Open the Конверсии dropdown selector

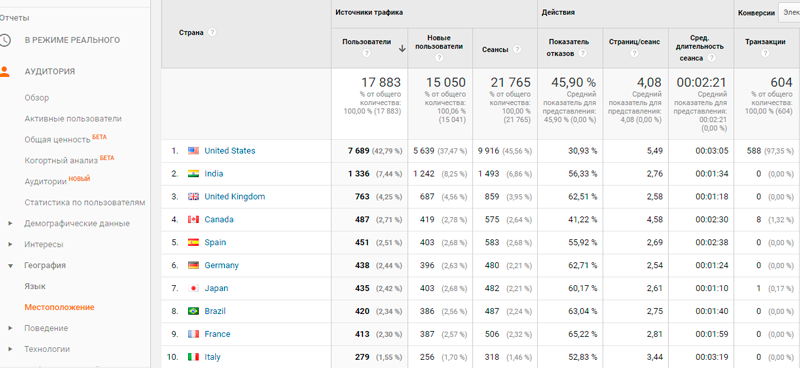(789, 13)
